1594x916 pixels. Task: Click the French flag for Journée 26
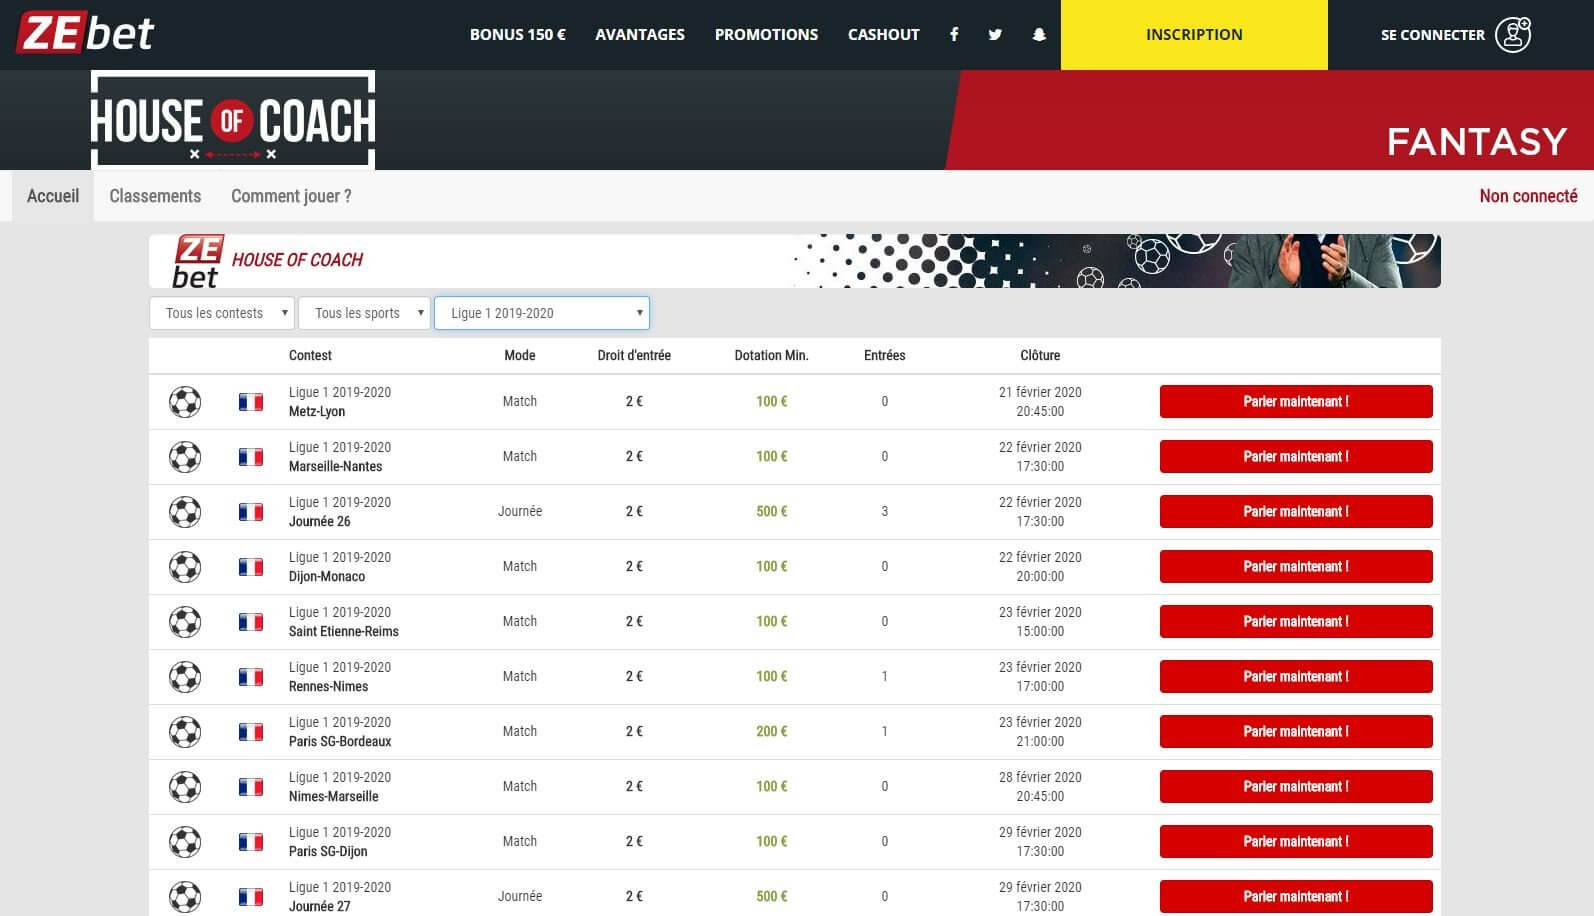[251, 512]
